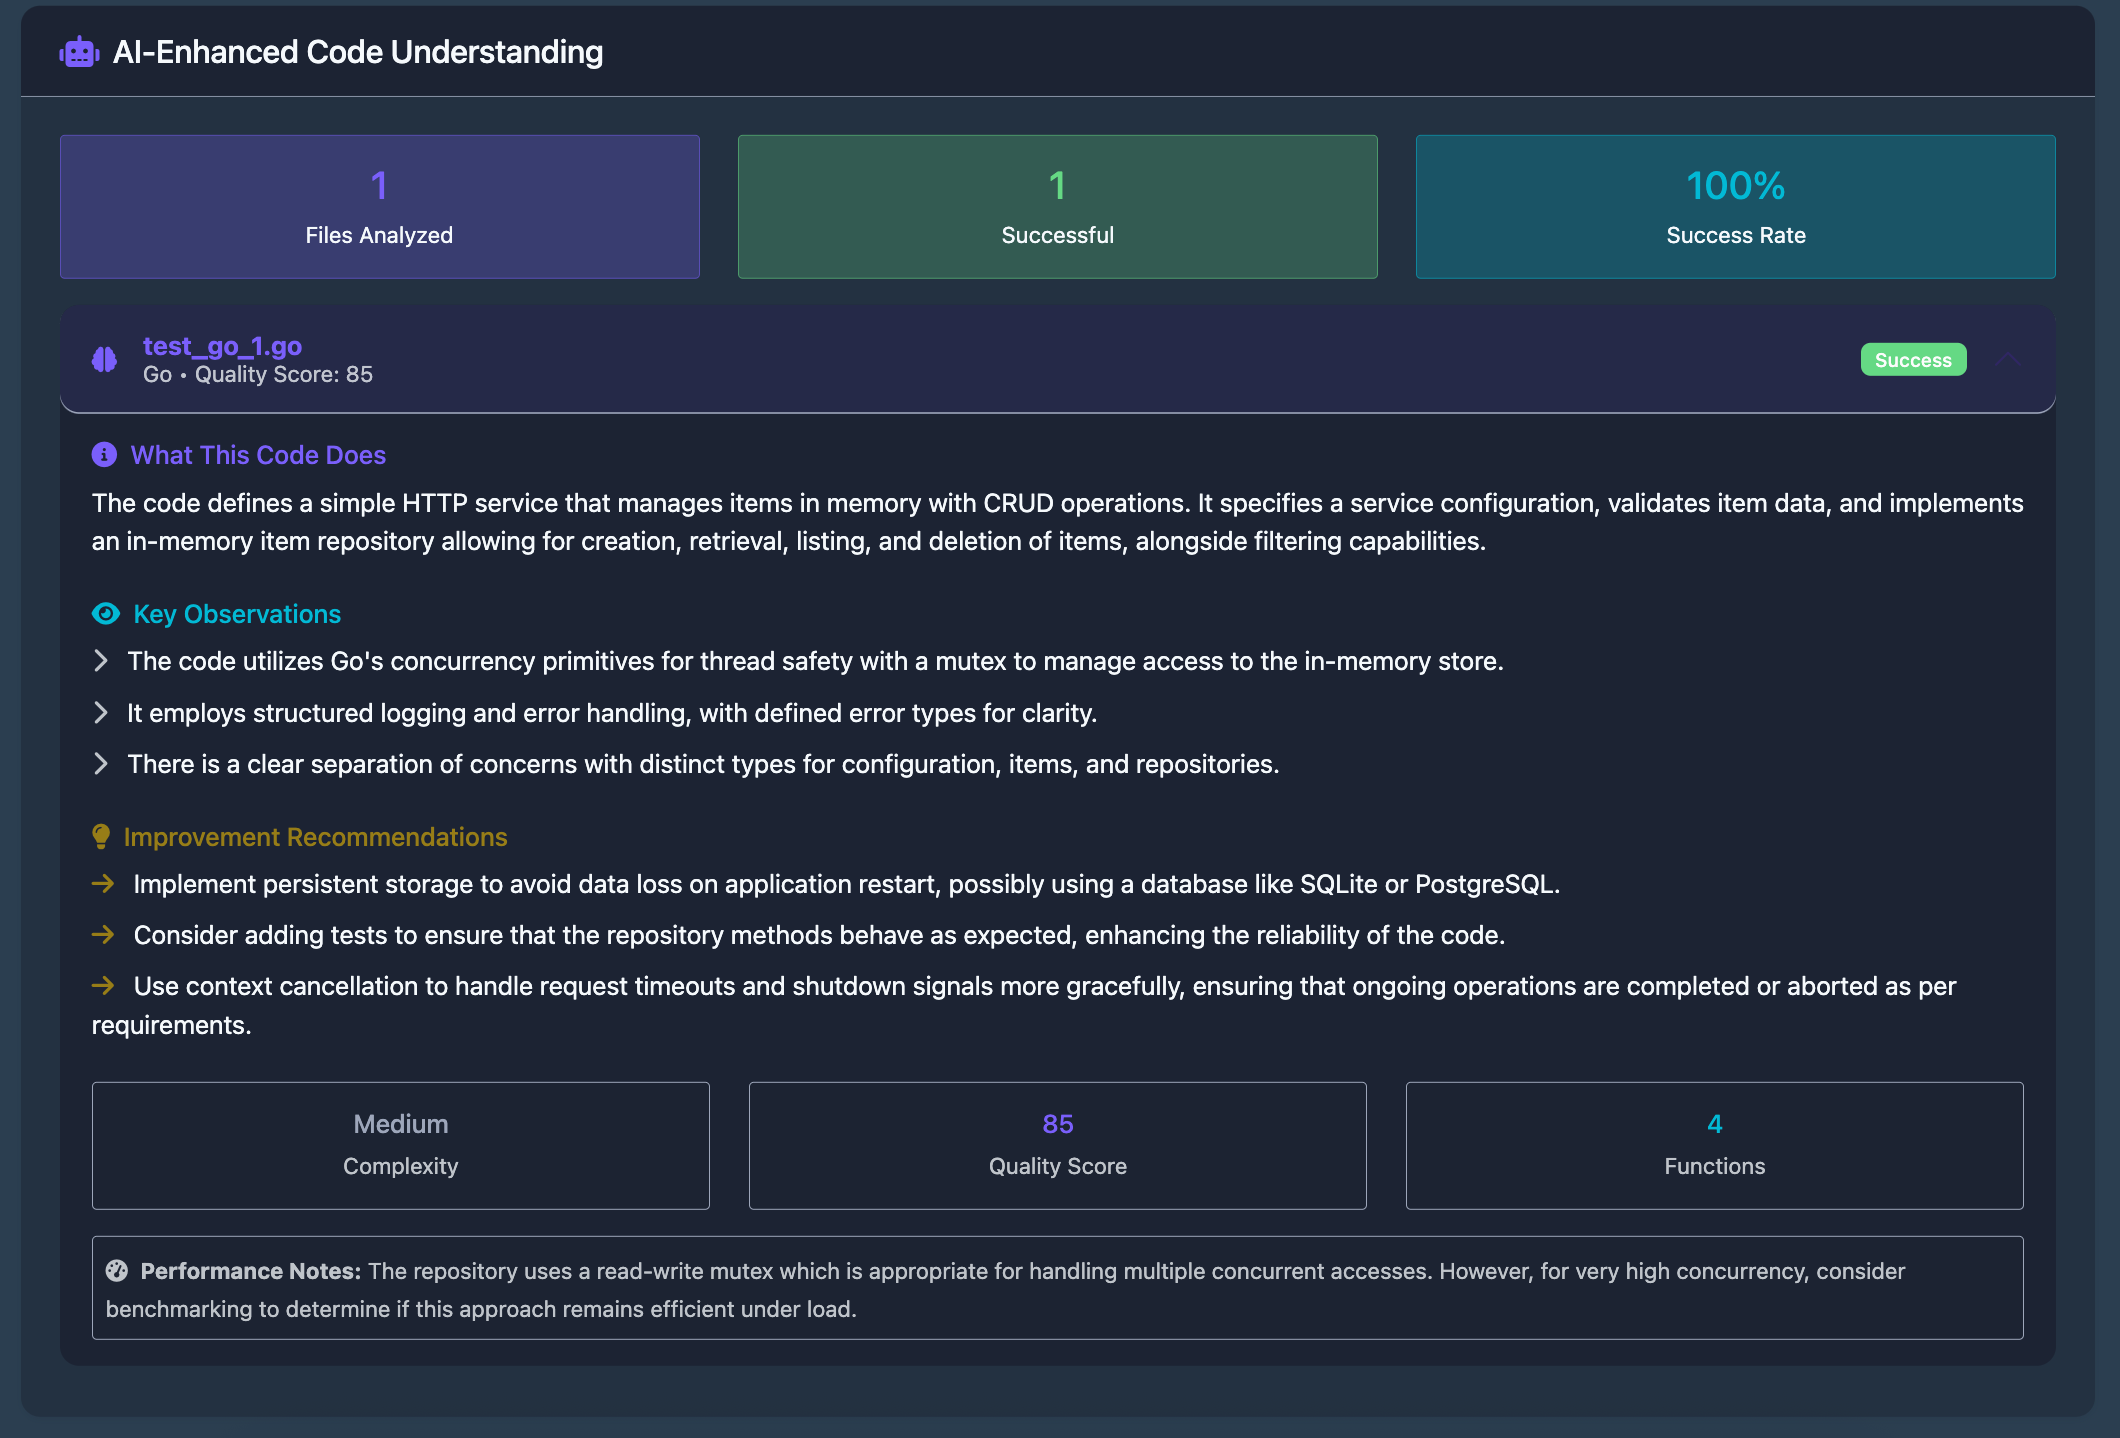2120x1438 pixels.
Task: Click the 100% Success Rate card
Action: coord(1735,206)
